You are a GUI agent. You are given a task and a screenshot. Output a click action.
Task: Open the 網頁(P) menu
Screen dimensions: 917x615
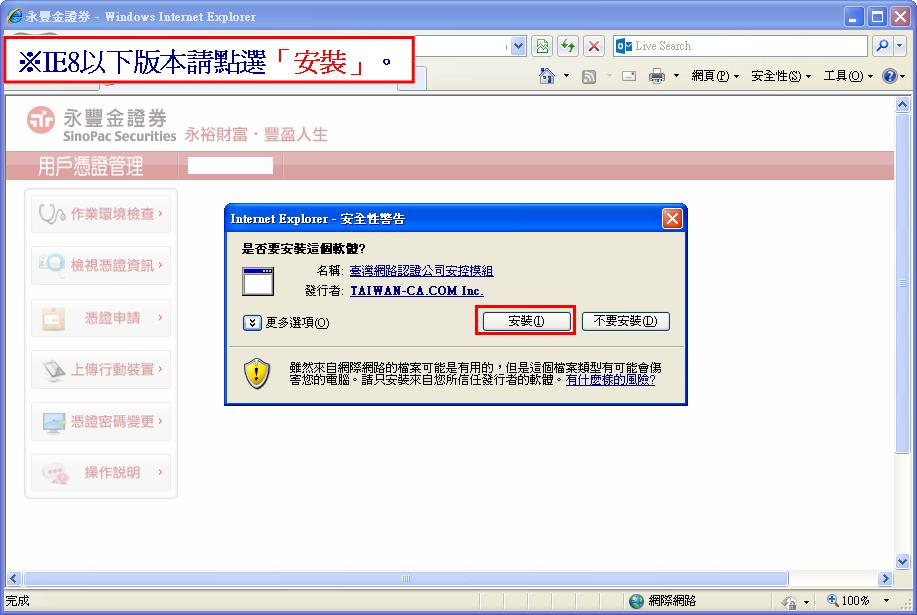pyautogui.click(x=715, y=76)
